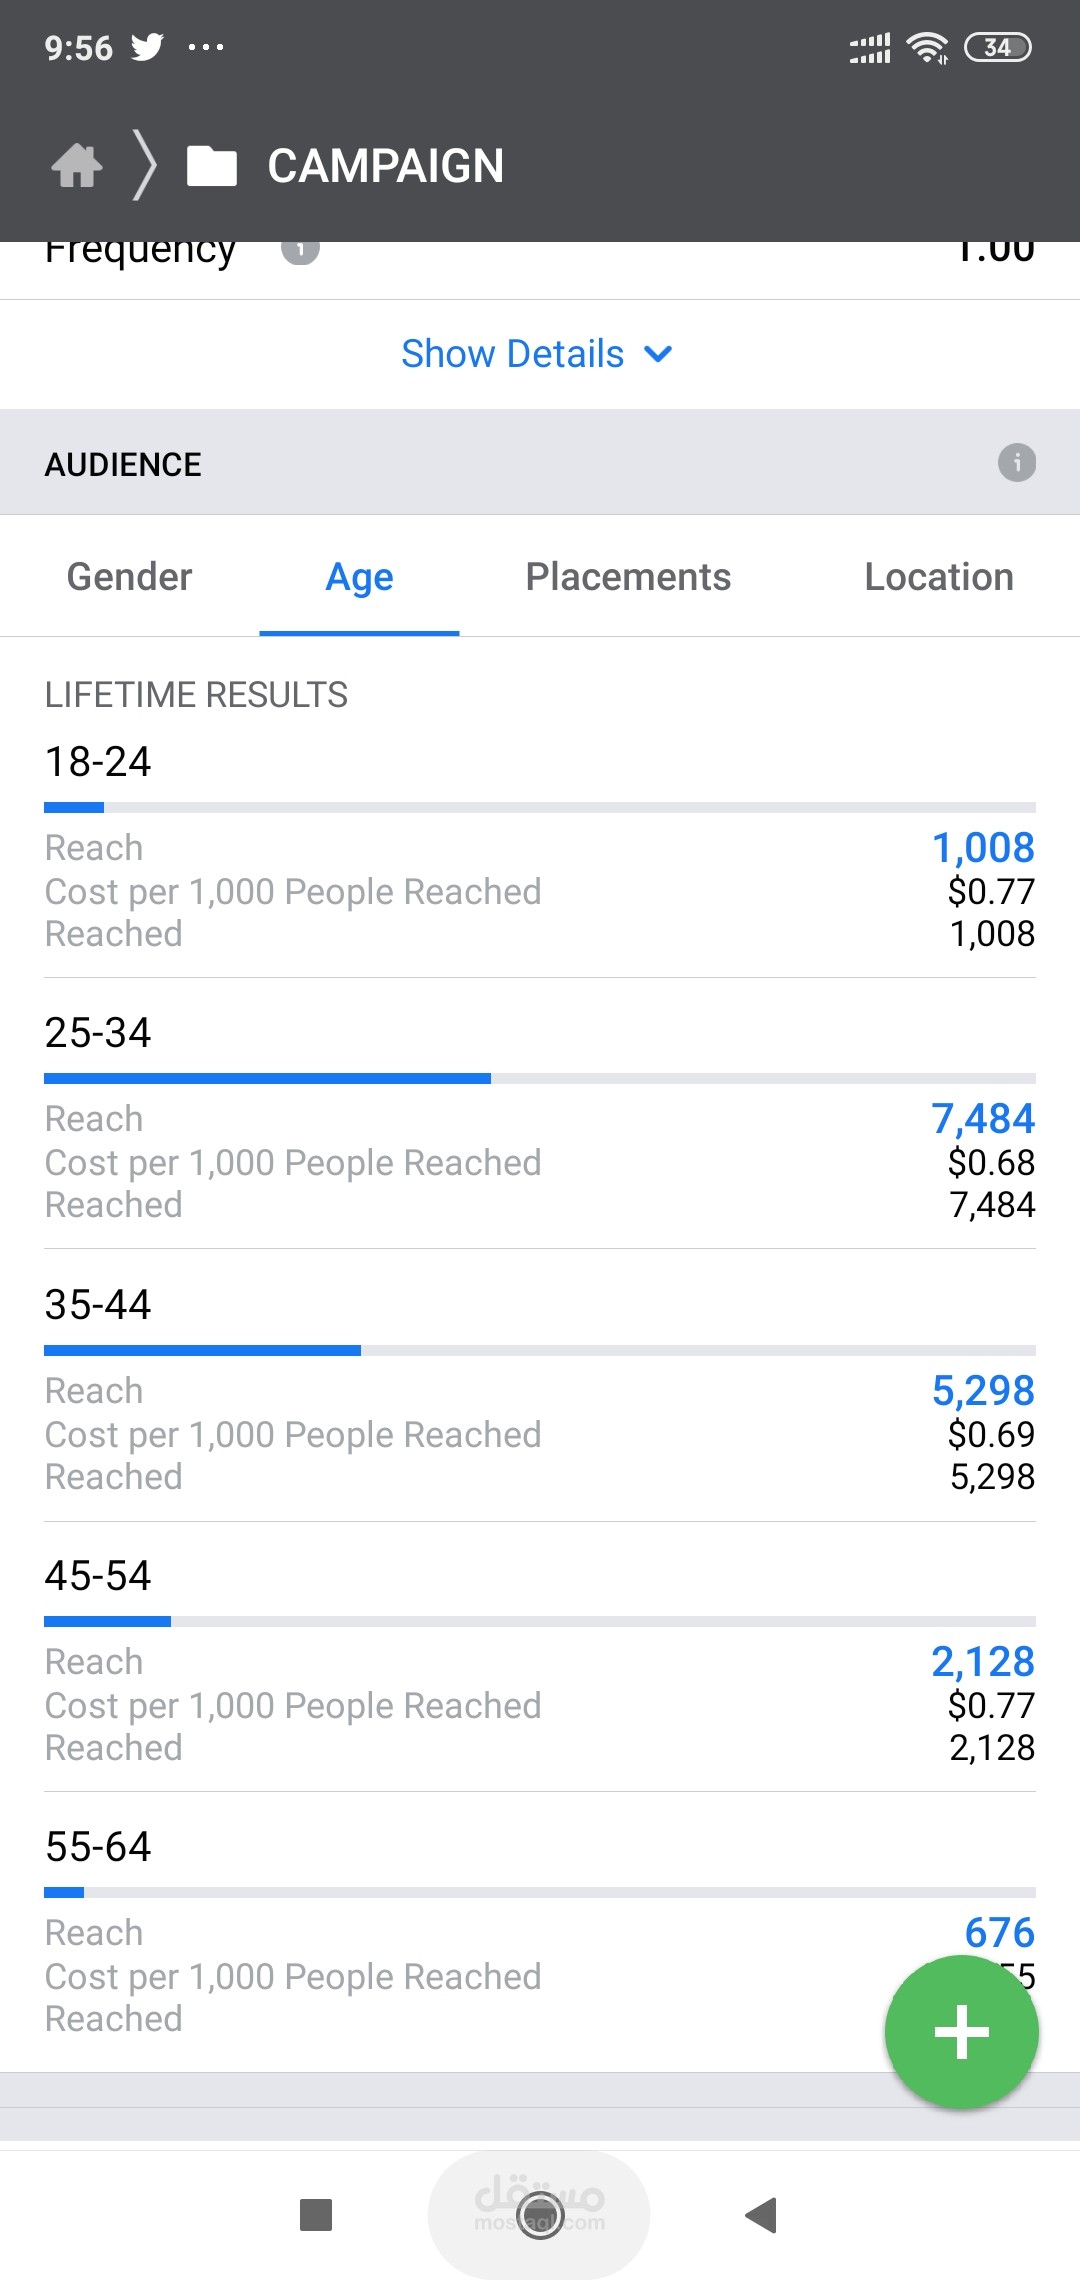
Task: Switch to the Location tab
Action: pyautogui.click(x=938, y=577)
